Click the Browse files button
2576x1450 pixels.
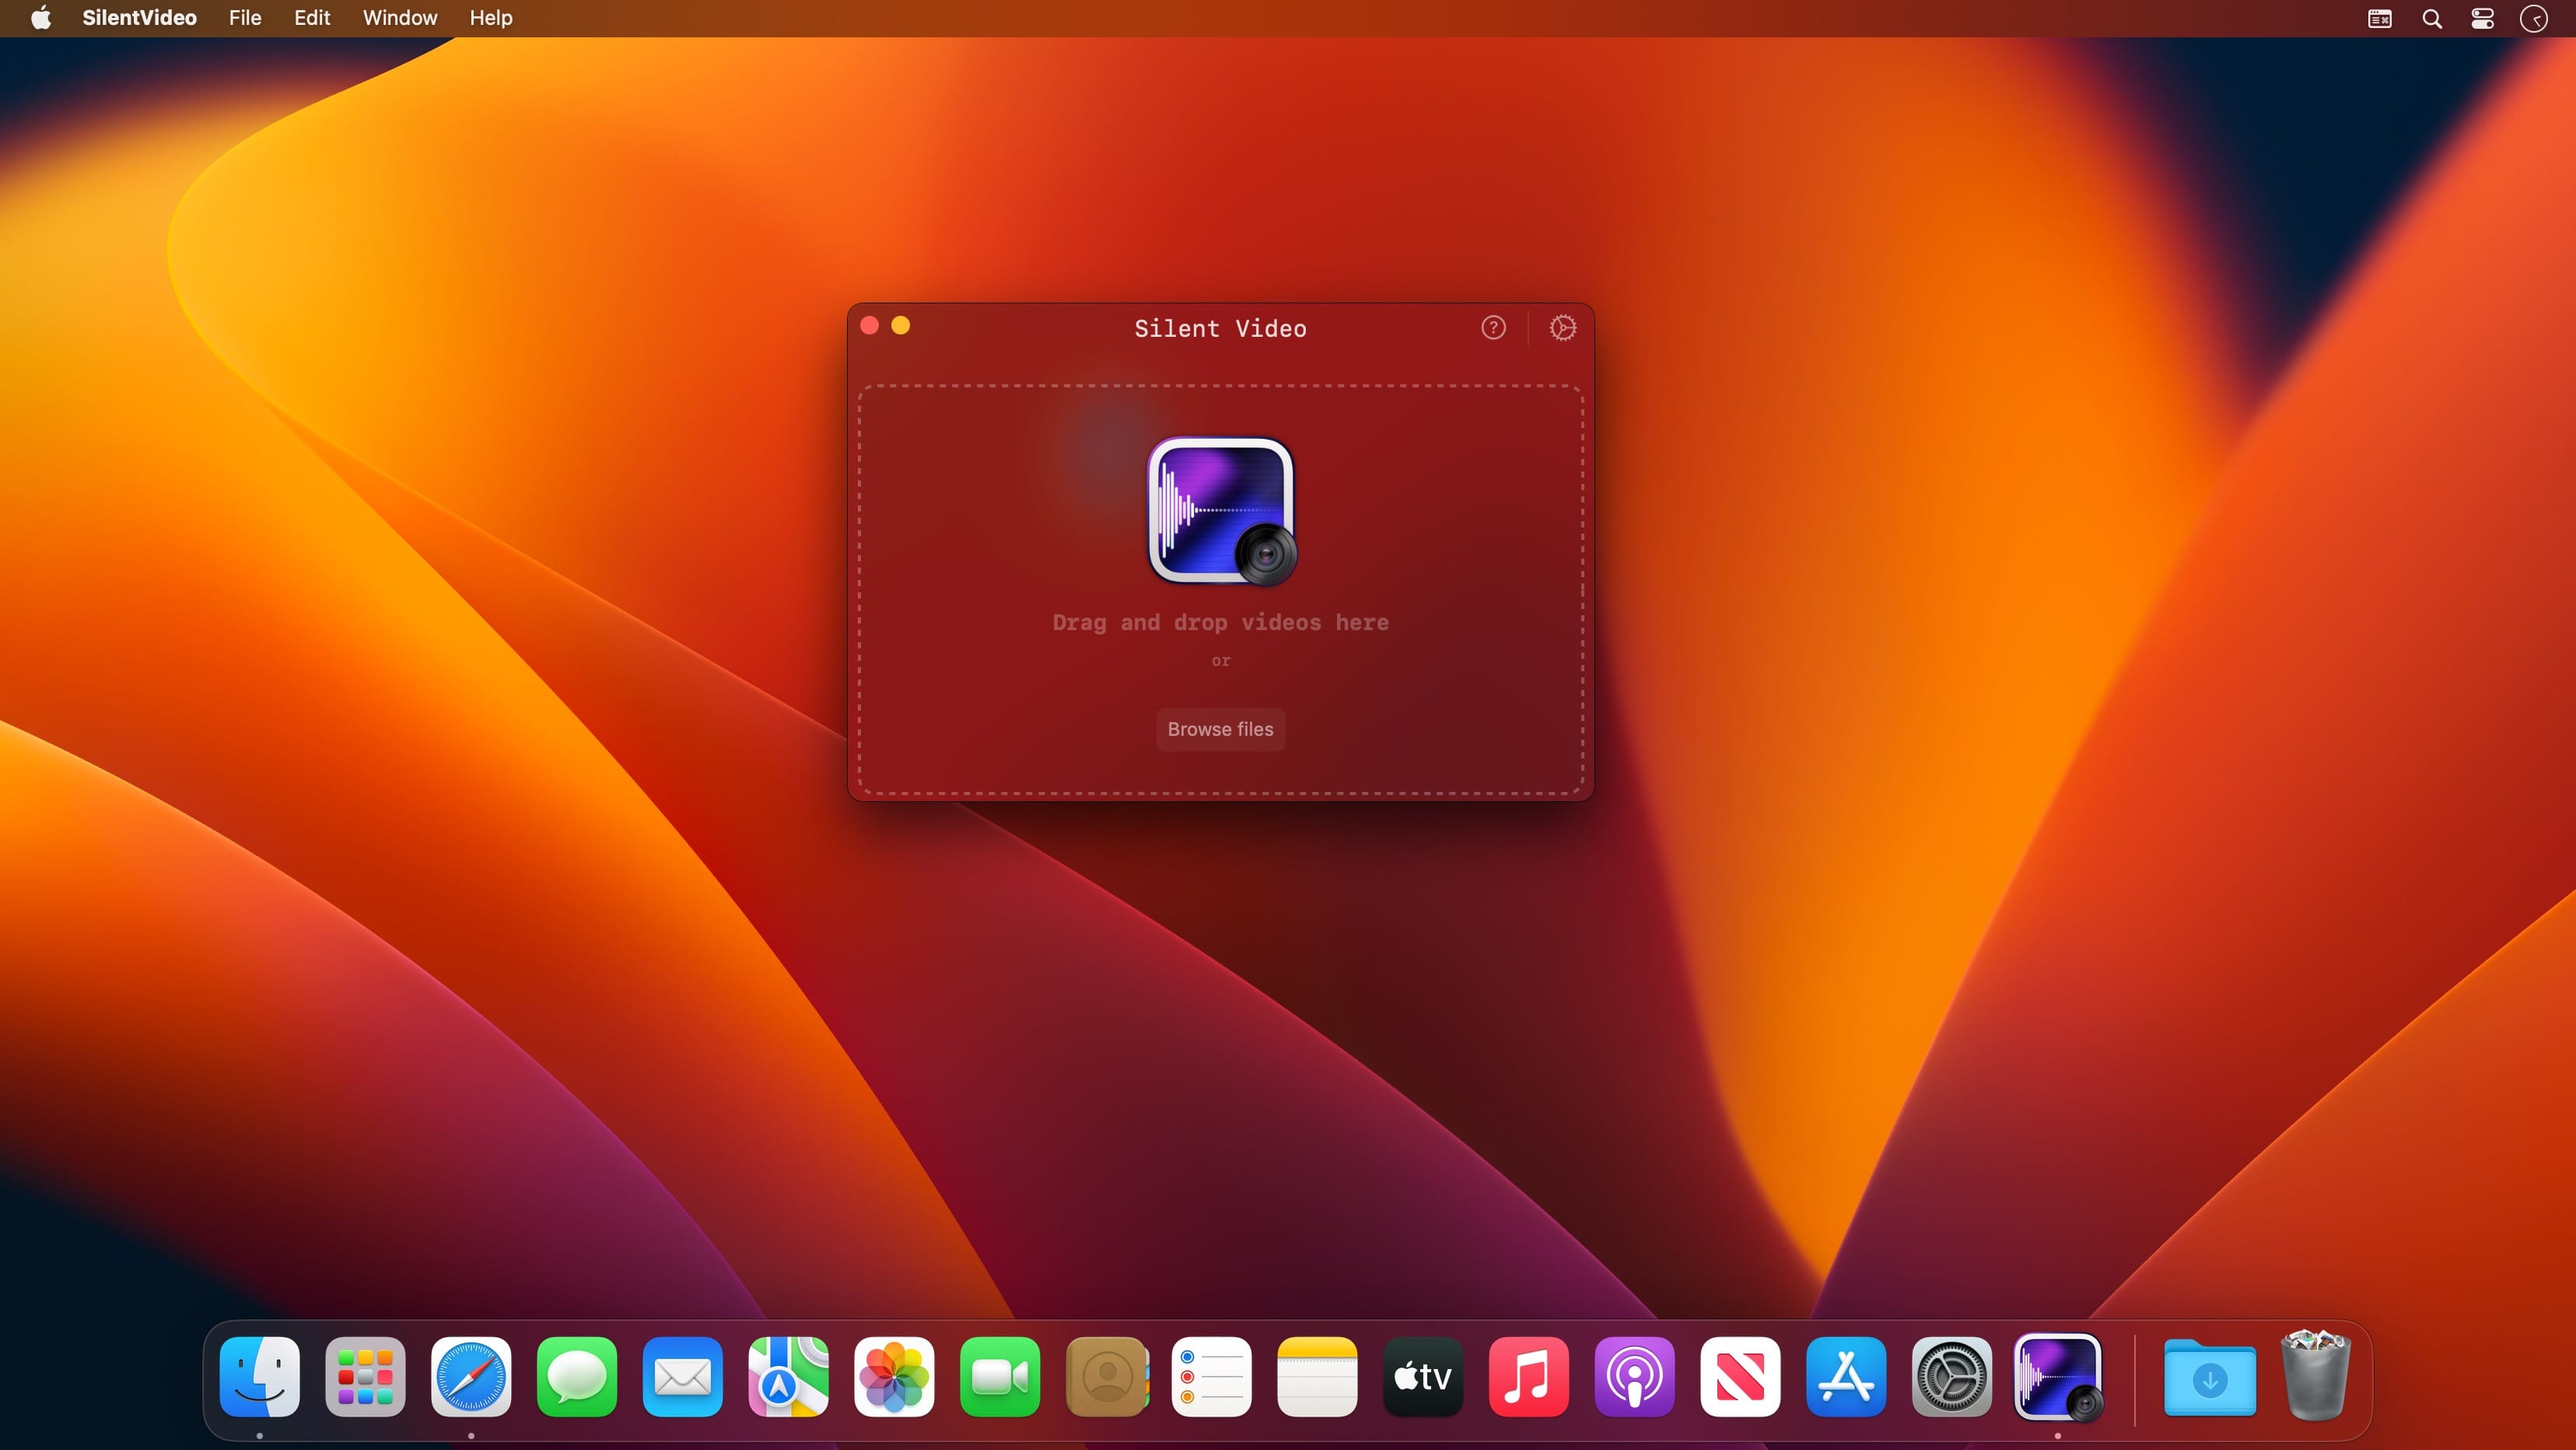tap(1220, 729)
